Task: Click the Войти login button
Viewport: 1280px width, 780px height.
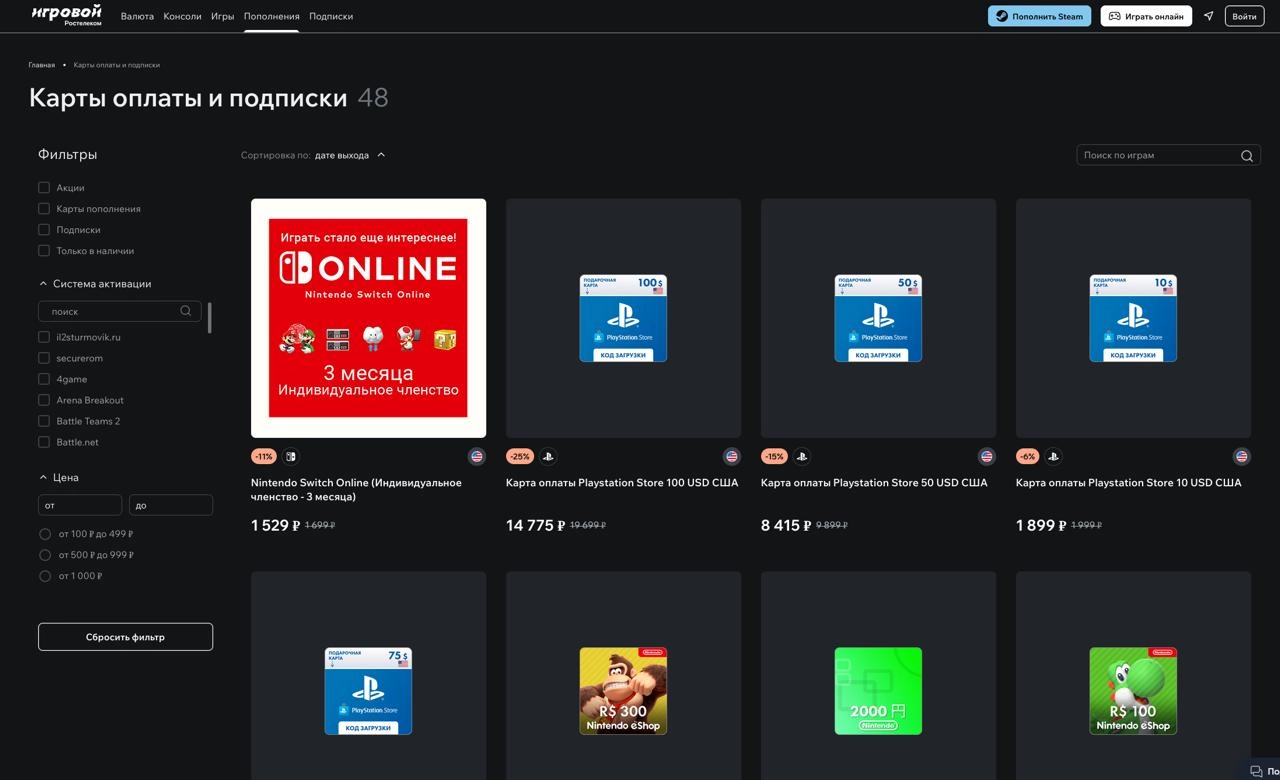Action: [1244, 16]
